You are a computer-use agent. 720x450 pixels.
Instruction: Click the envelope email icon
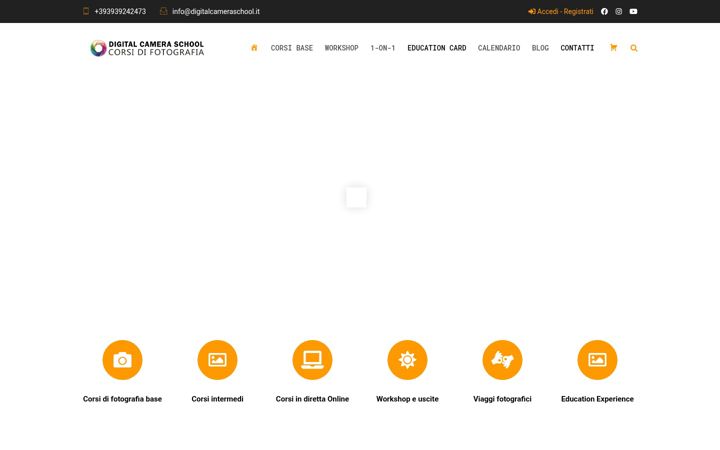163,11
